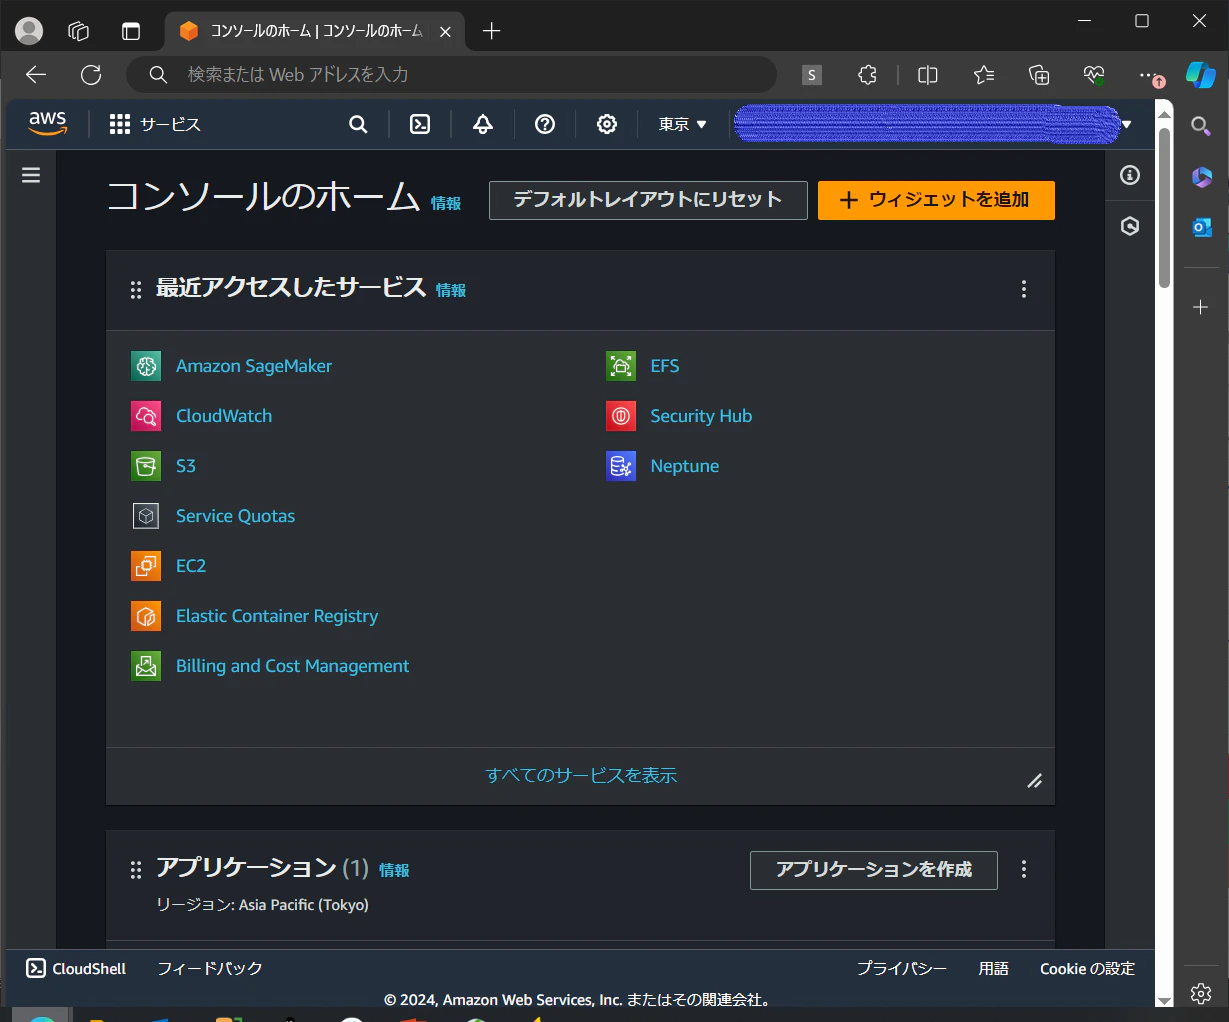Grab the drag handle of 最近アクセスしたサービス widget
This screenshot has width=1229, height=1022.
pos(136,290)
